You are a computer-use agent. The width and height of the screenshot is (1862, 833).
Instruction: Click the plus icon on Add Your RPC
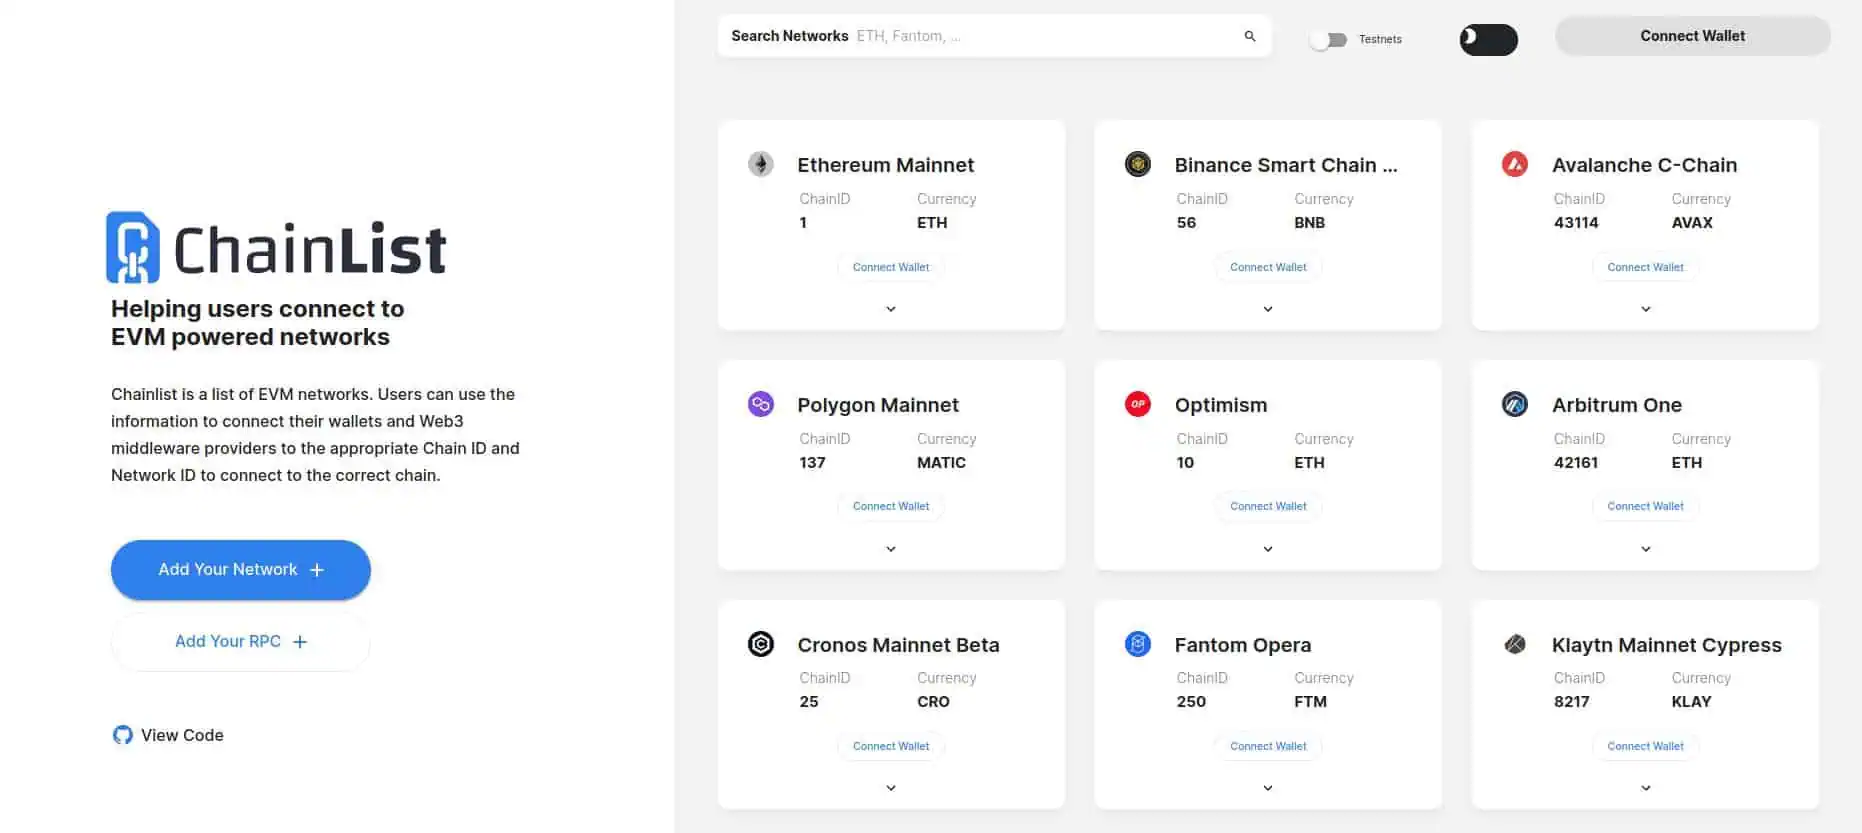point(300,642)
